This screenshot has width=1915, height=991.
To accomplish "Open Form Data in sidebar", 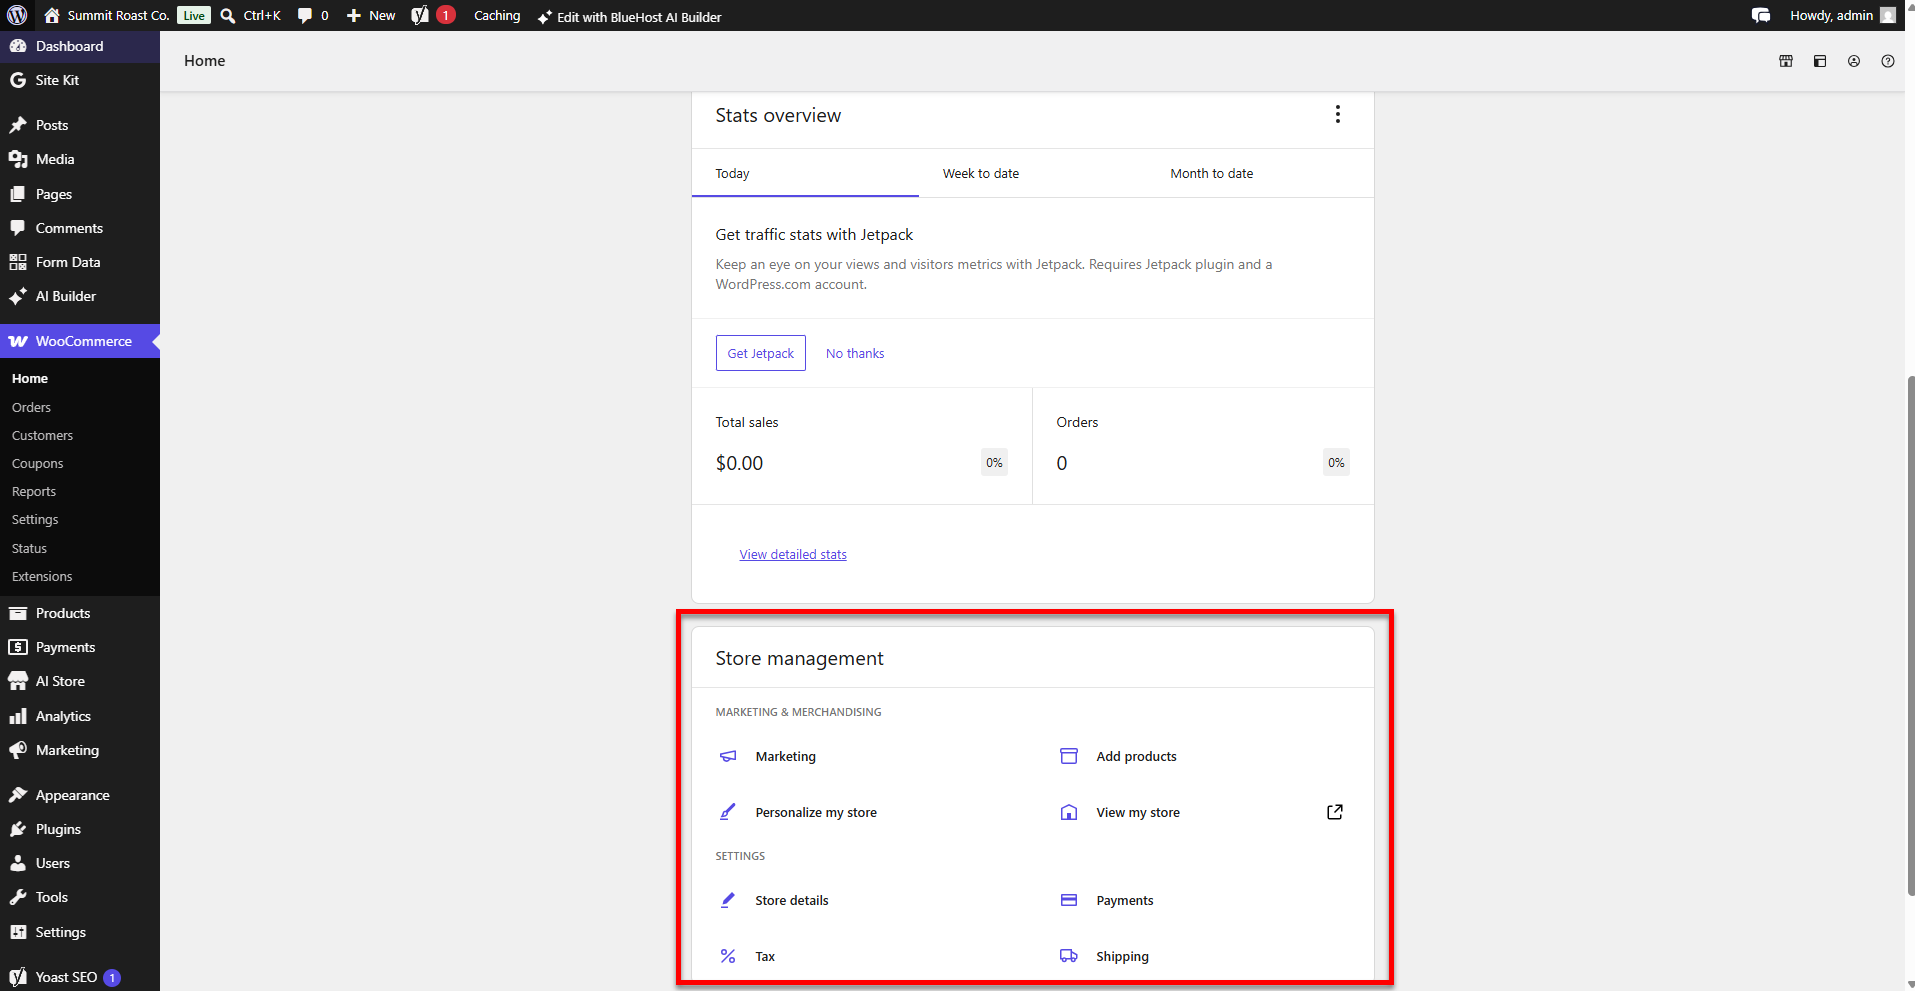I will (80, 262).
